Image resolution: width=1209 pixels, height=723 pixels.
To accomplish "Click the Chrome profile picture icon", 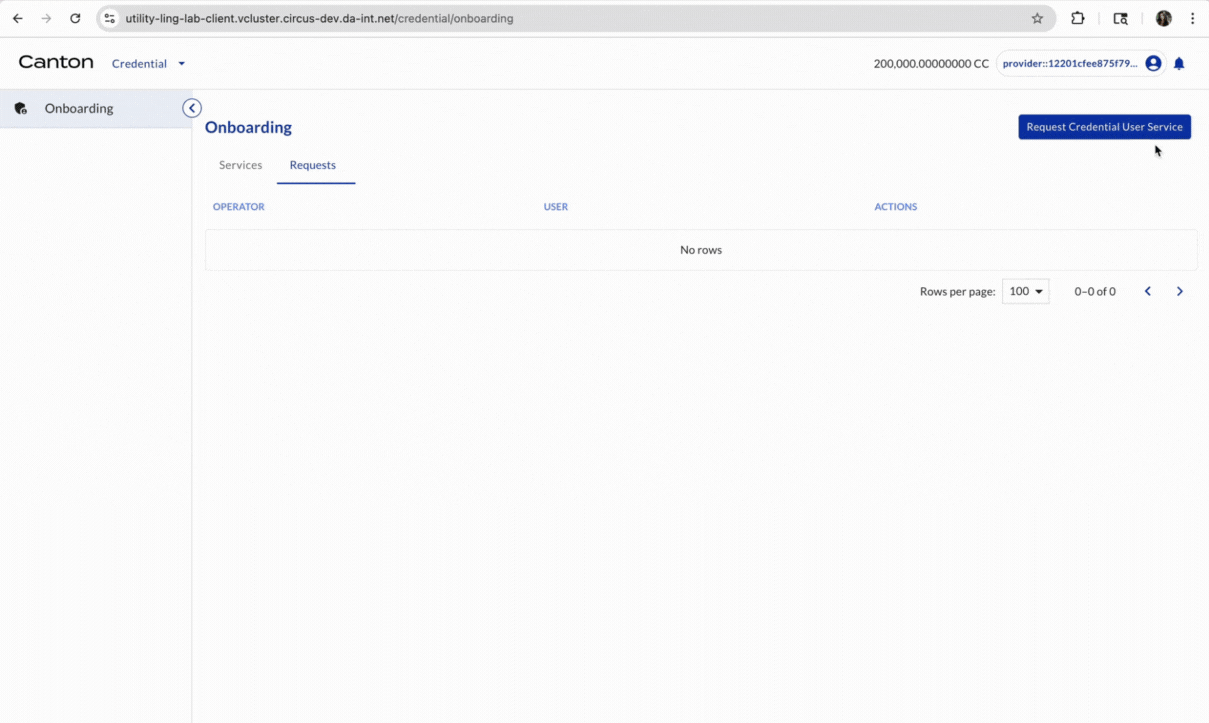I will click(x=1163, y=18).
